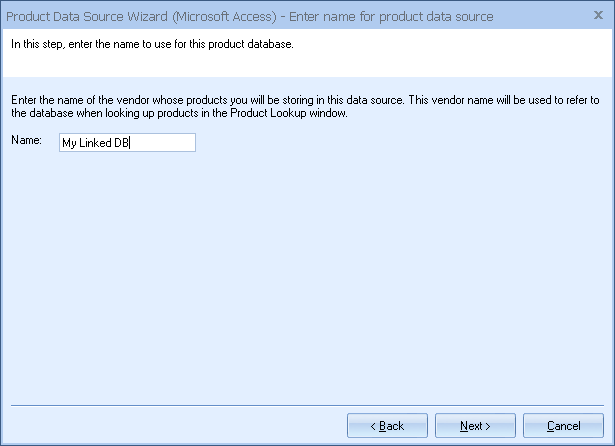
Task: Click blank area of white header banner
Action: point(450,58)
